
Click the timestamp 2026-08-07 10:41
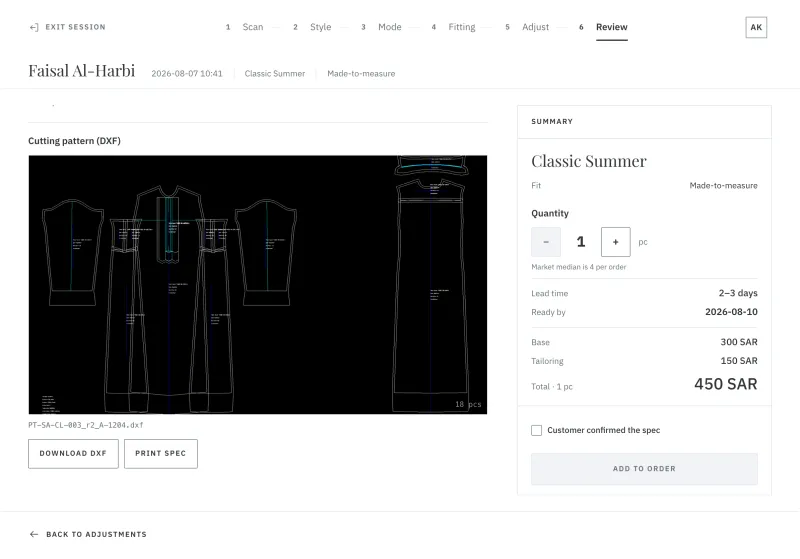pos(187,73)
